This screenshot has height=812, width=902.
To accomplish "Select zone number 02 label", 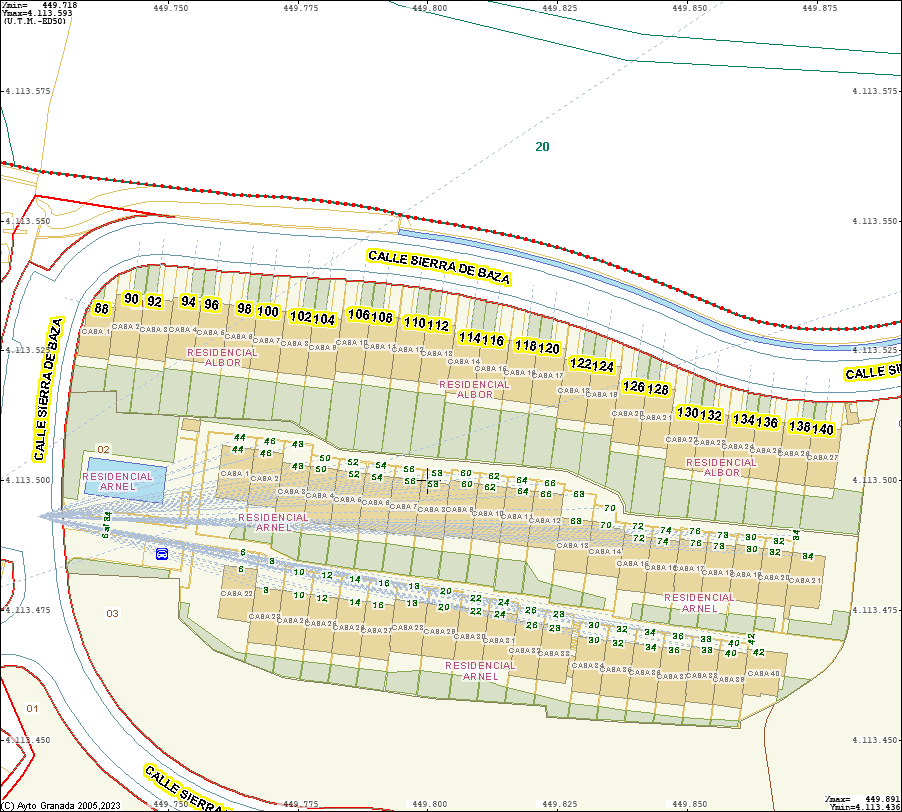I will pos(103,450).
